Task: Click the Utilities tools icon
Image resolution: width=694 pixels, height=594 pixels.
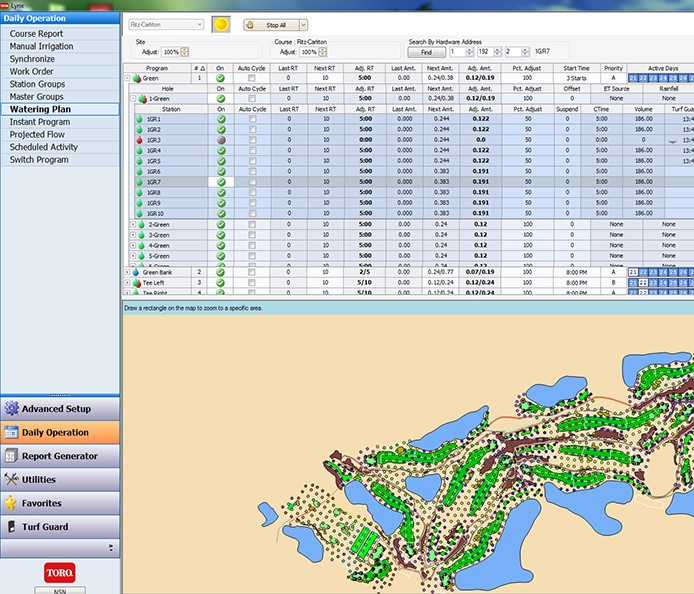Action: pos(12,479)
